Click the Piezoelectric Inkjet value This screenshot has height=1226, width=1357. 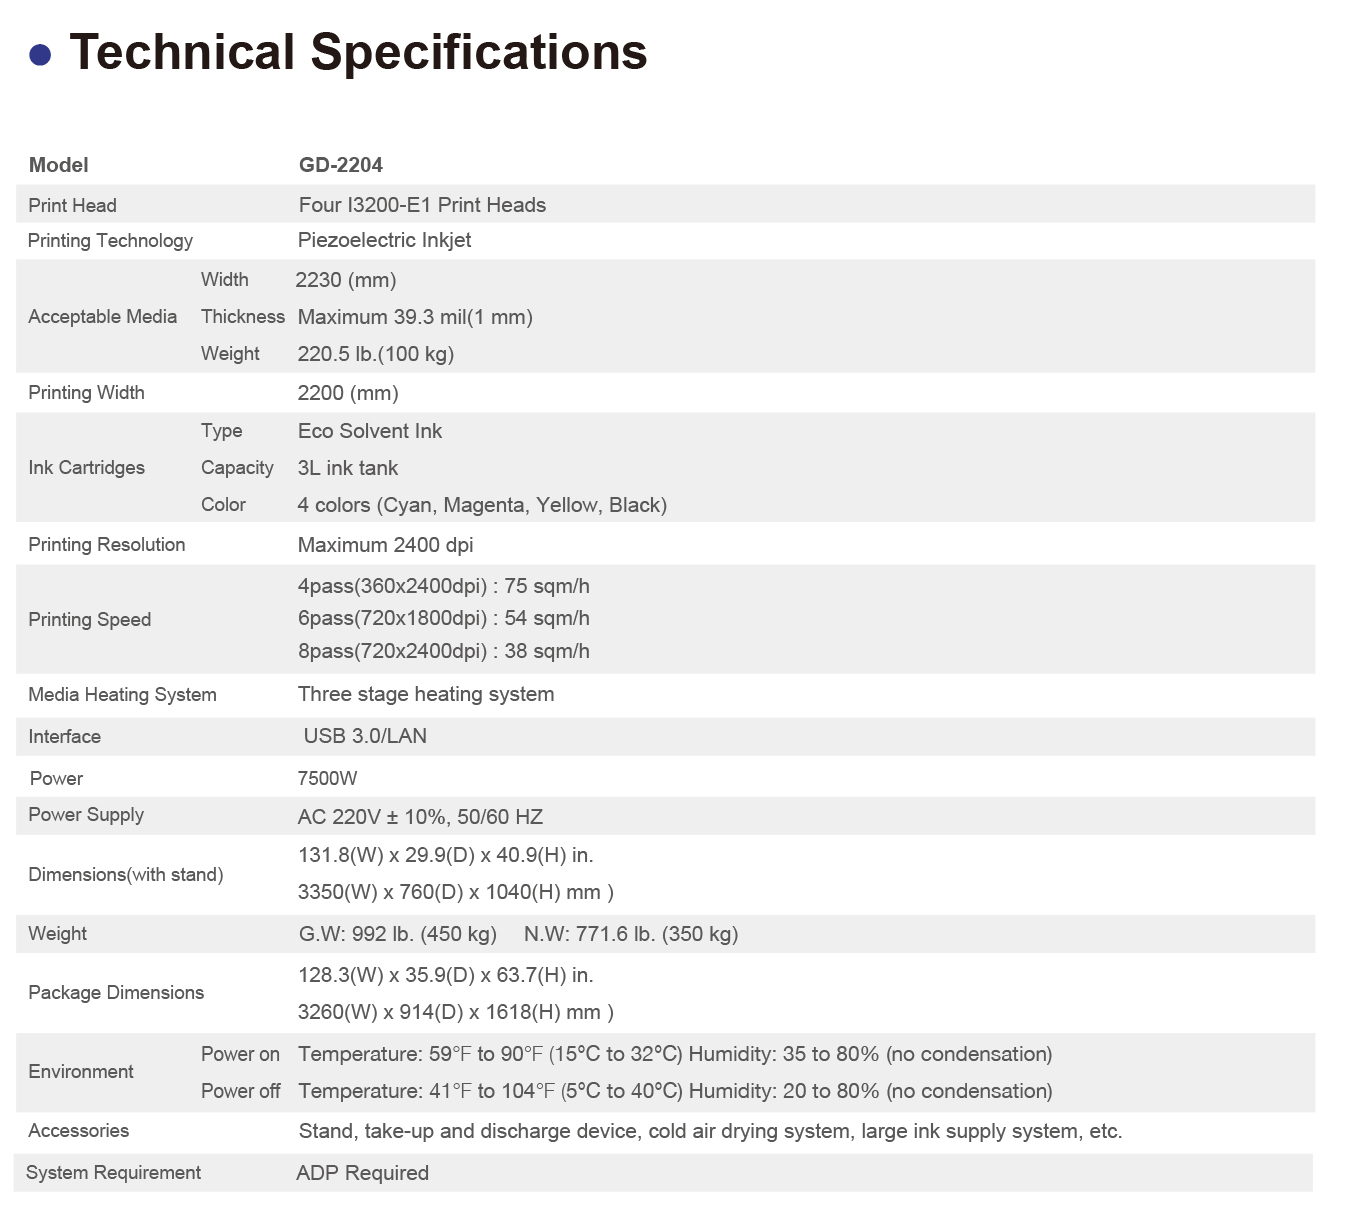[x=384, y=240]
